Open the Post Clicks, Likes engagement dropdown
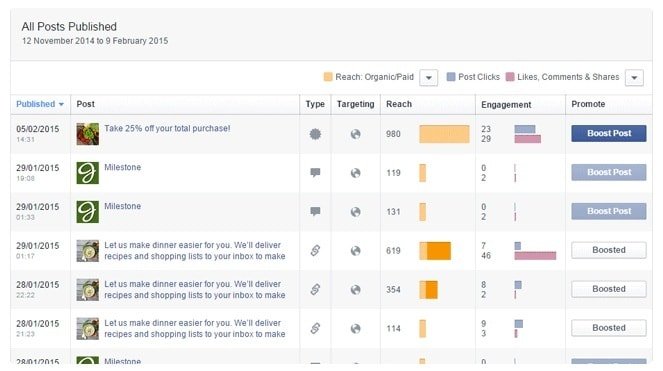 [x=634, y=78]
